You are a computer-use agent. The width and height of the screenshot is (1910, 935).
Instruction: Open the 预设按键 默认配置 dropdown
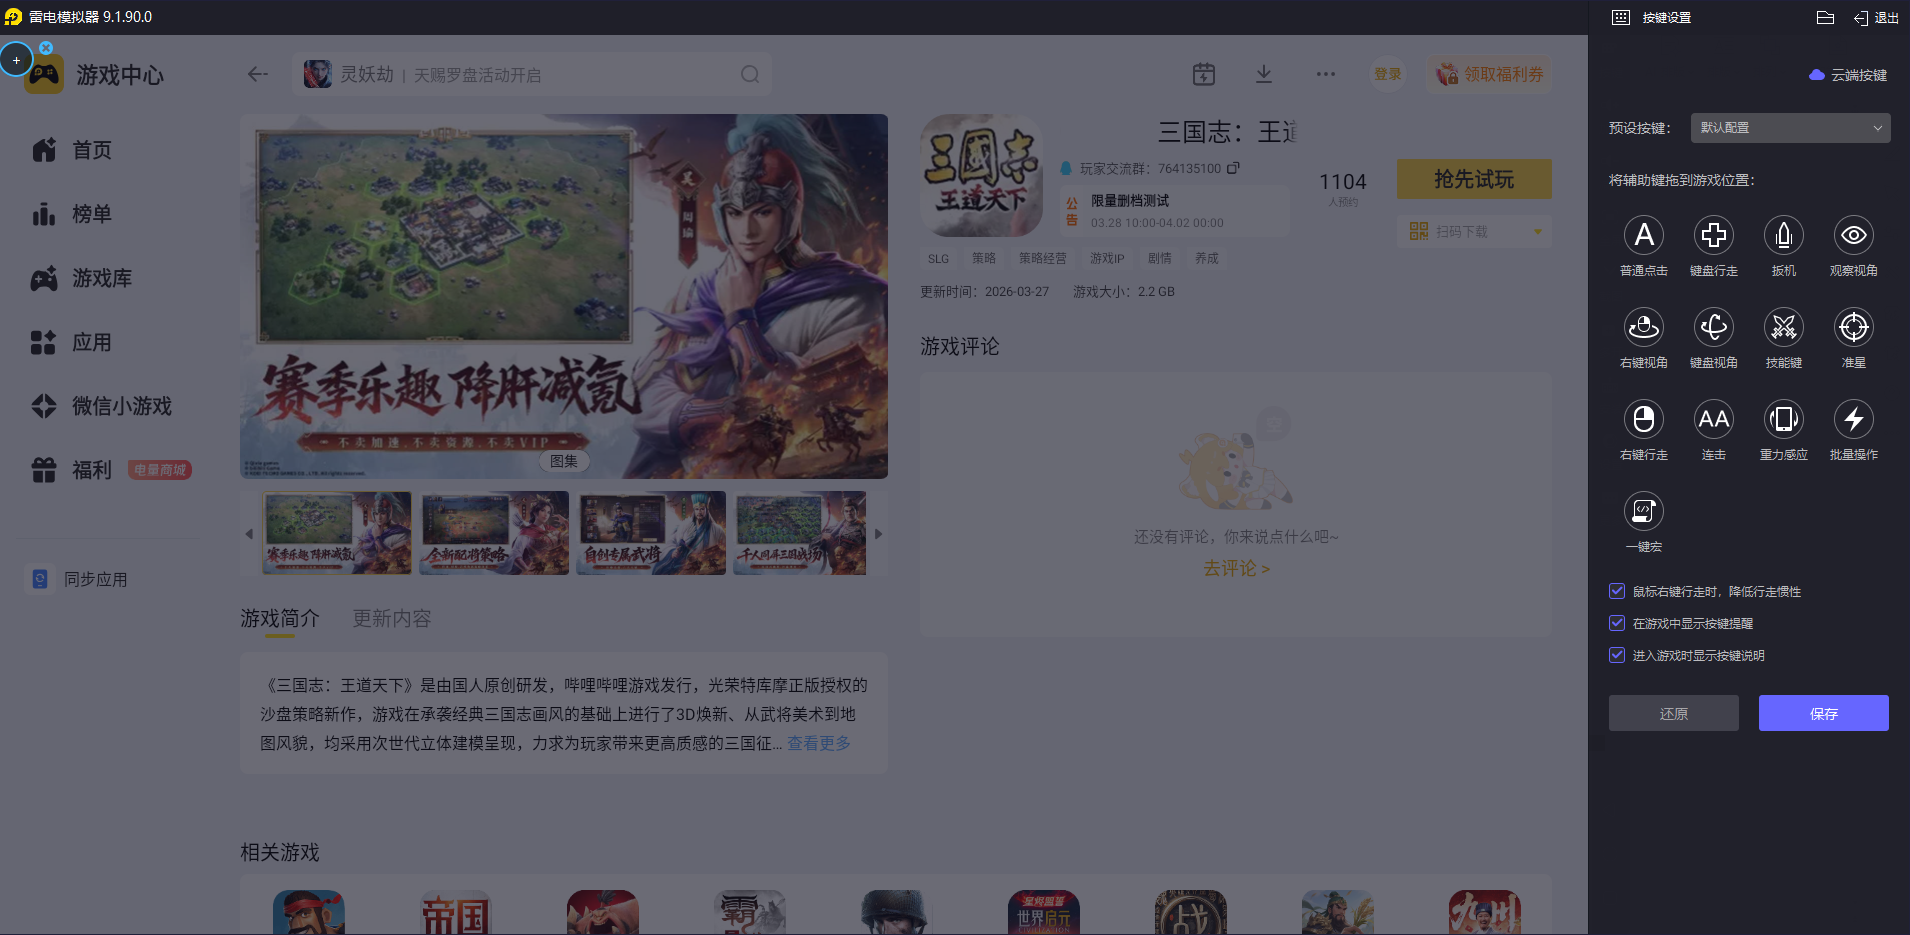tap(1790, 128)
